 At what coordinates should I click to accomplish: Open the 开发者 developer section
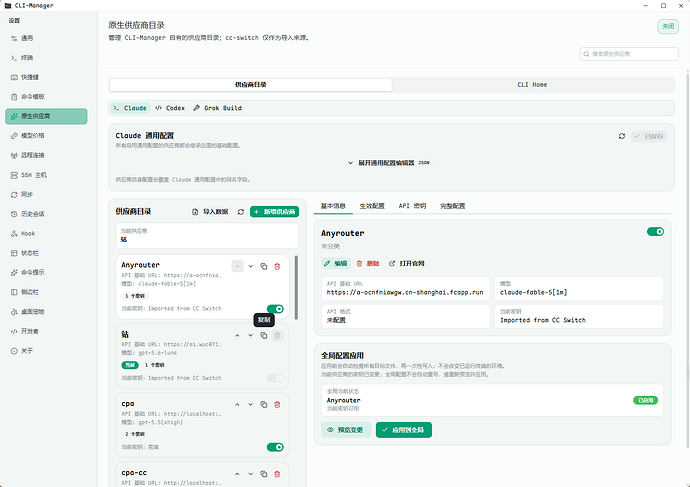click(x=46, y=331)
